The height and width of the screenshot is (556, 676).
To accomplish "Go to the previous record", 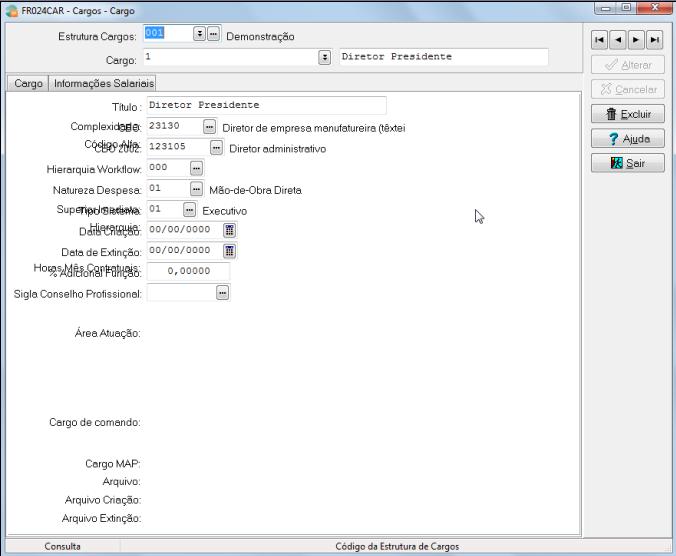I will click(x=618, y=41).
